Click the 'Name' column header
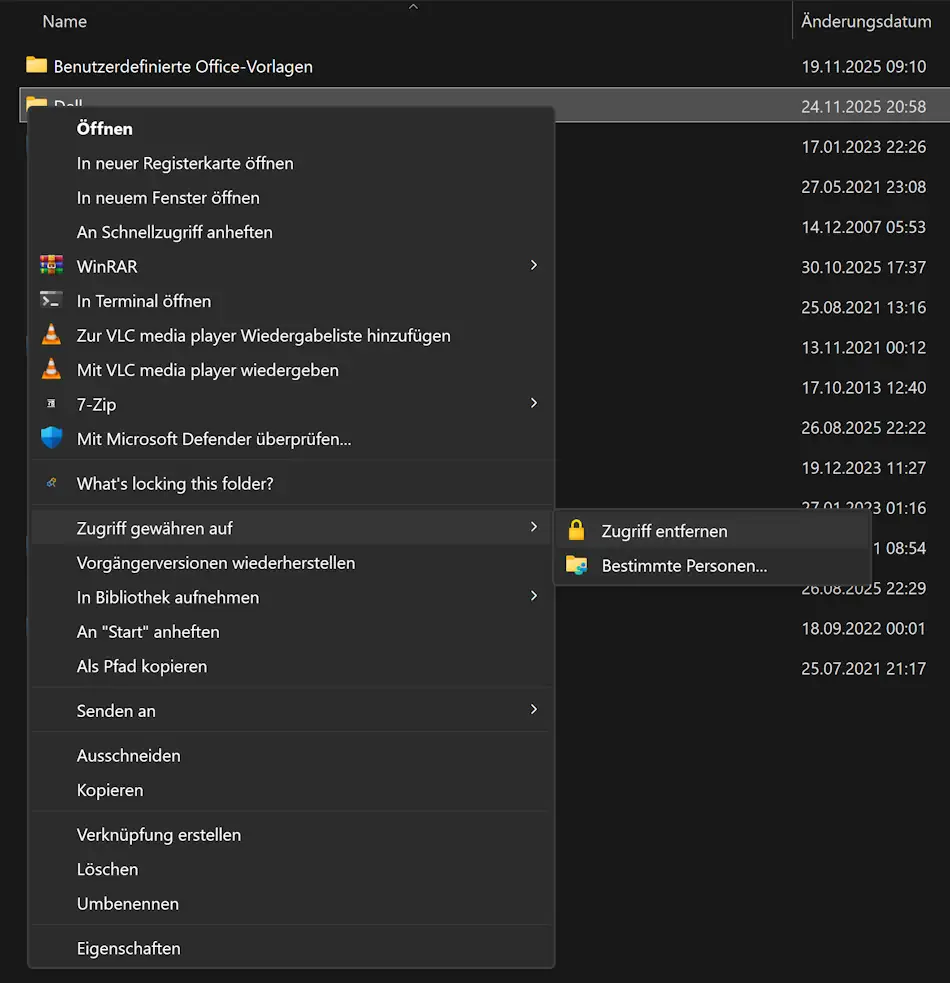Screen dimensions: 950x983 tap(64, 20)
